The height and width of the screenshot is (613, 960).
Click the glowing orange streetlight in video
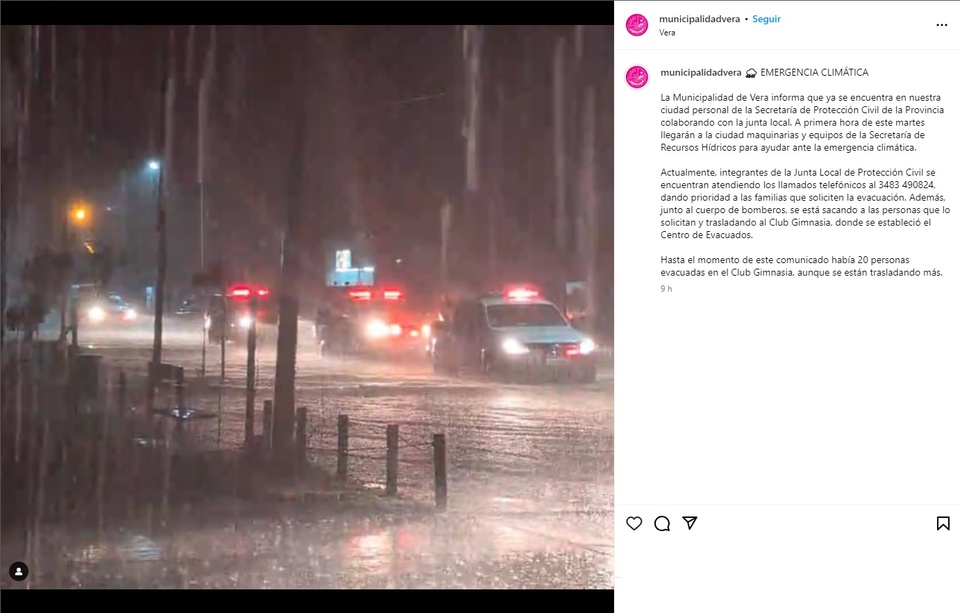tap(79, 214)
